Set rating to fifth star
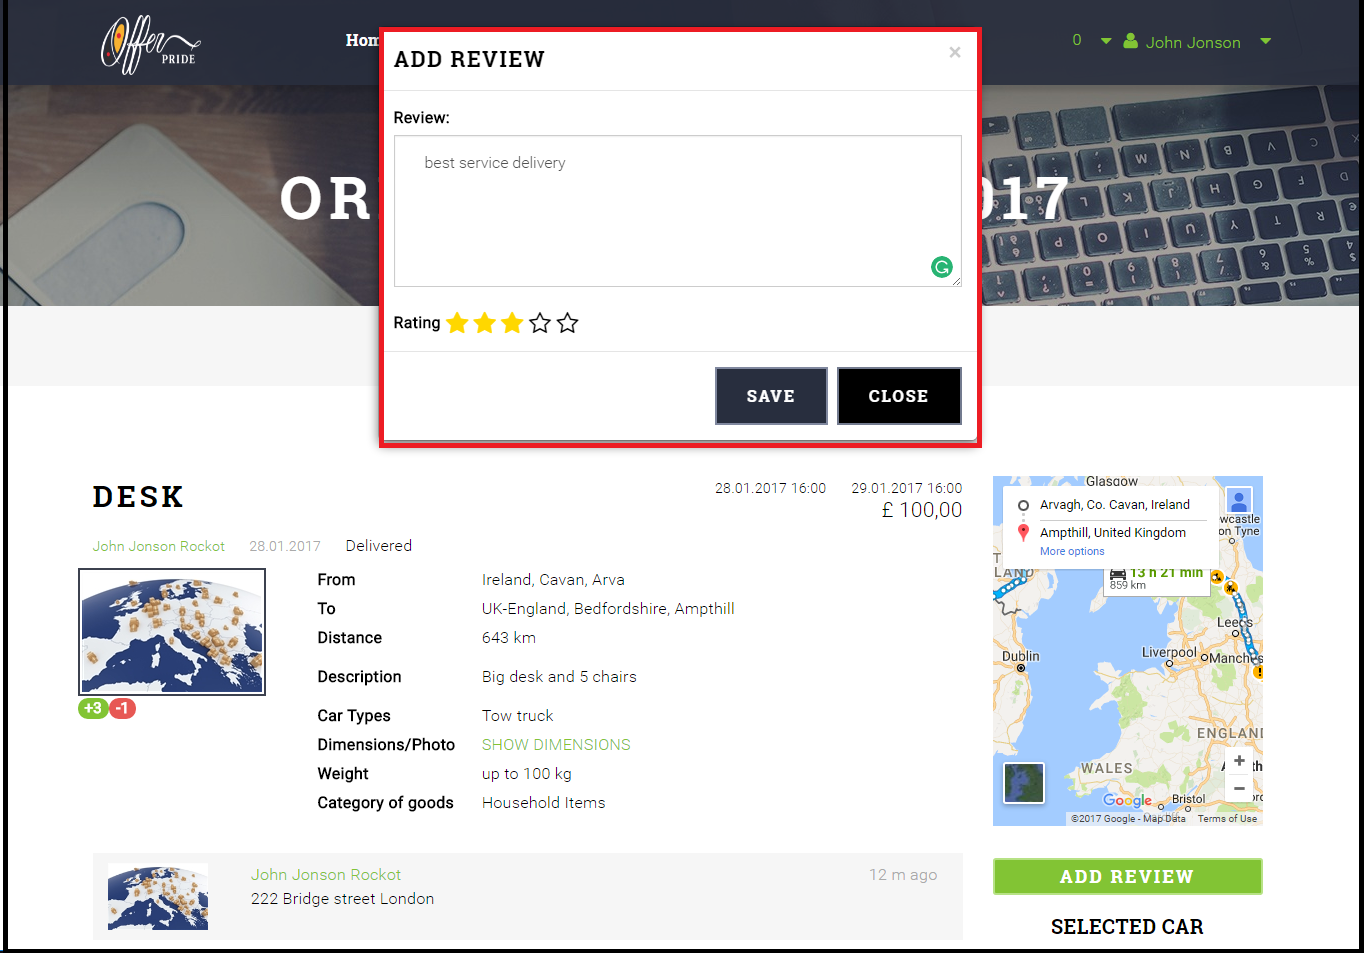The image size is (1364, 953). coord(568,323)
